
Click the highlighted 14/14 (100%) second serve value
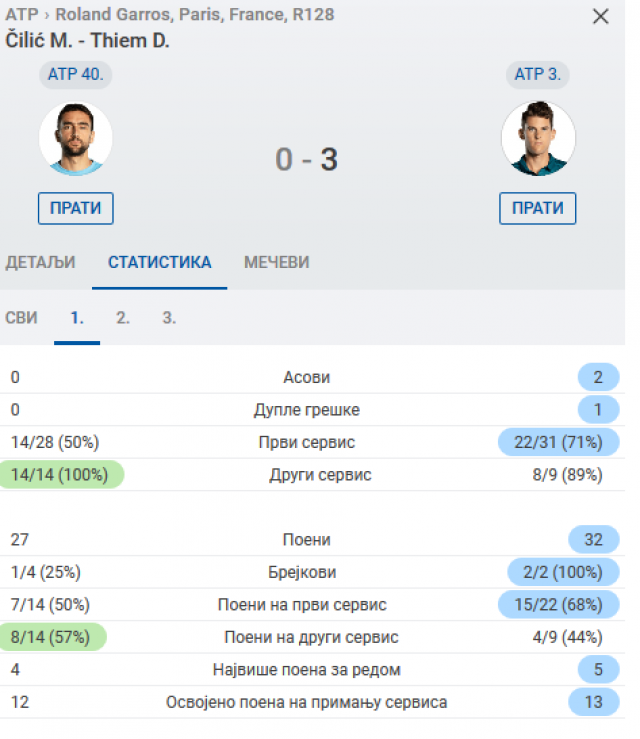59,475
